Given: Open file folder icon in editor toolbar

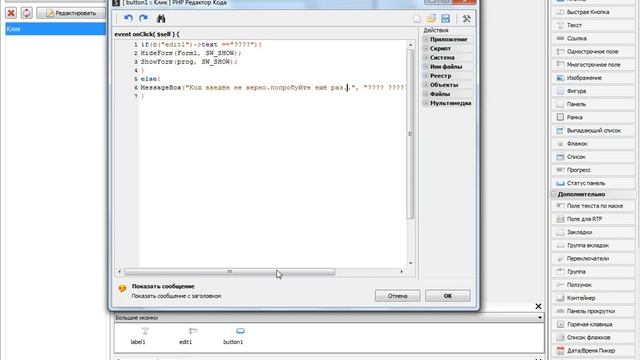Looking at the screenshot, I should pos(431,19).
